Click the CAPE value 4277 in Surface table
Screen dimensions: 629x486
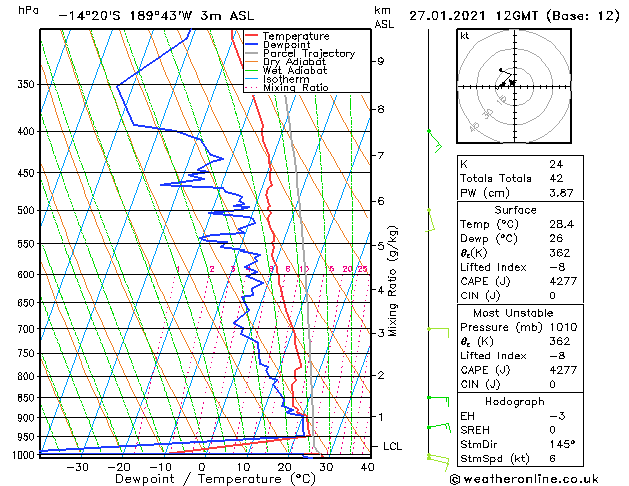[563, 281]
